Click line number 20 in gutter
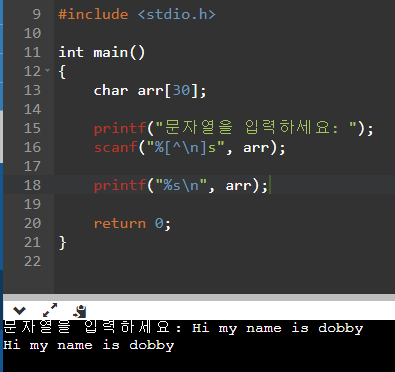The height and width of the screenshot is (372, 395). coord(32,223)
